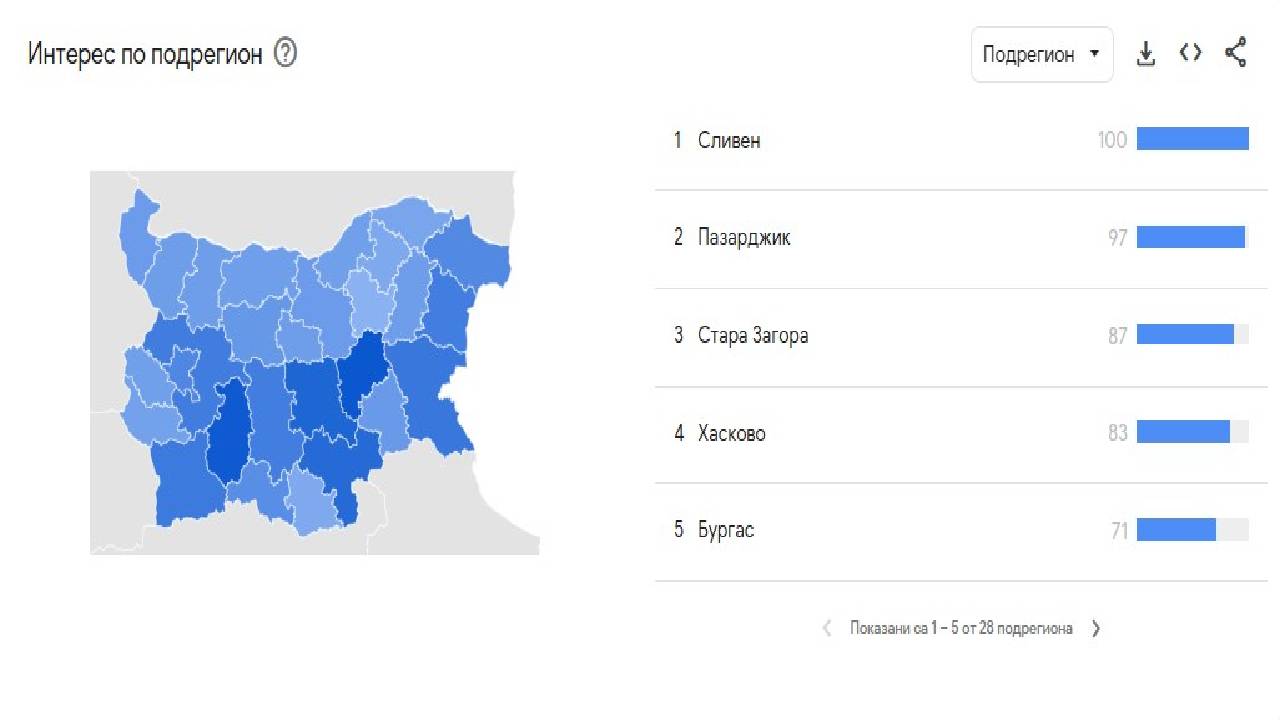Click the previous page arrow for subregions
The width and height of the screenshot is (1280, 720).
(x=827, y=628)
